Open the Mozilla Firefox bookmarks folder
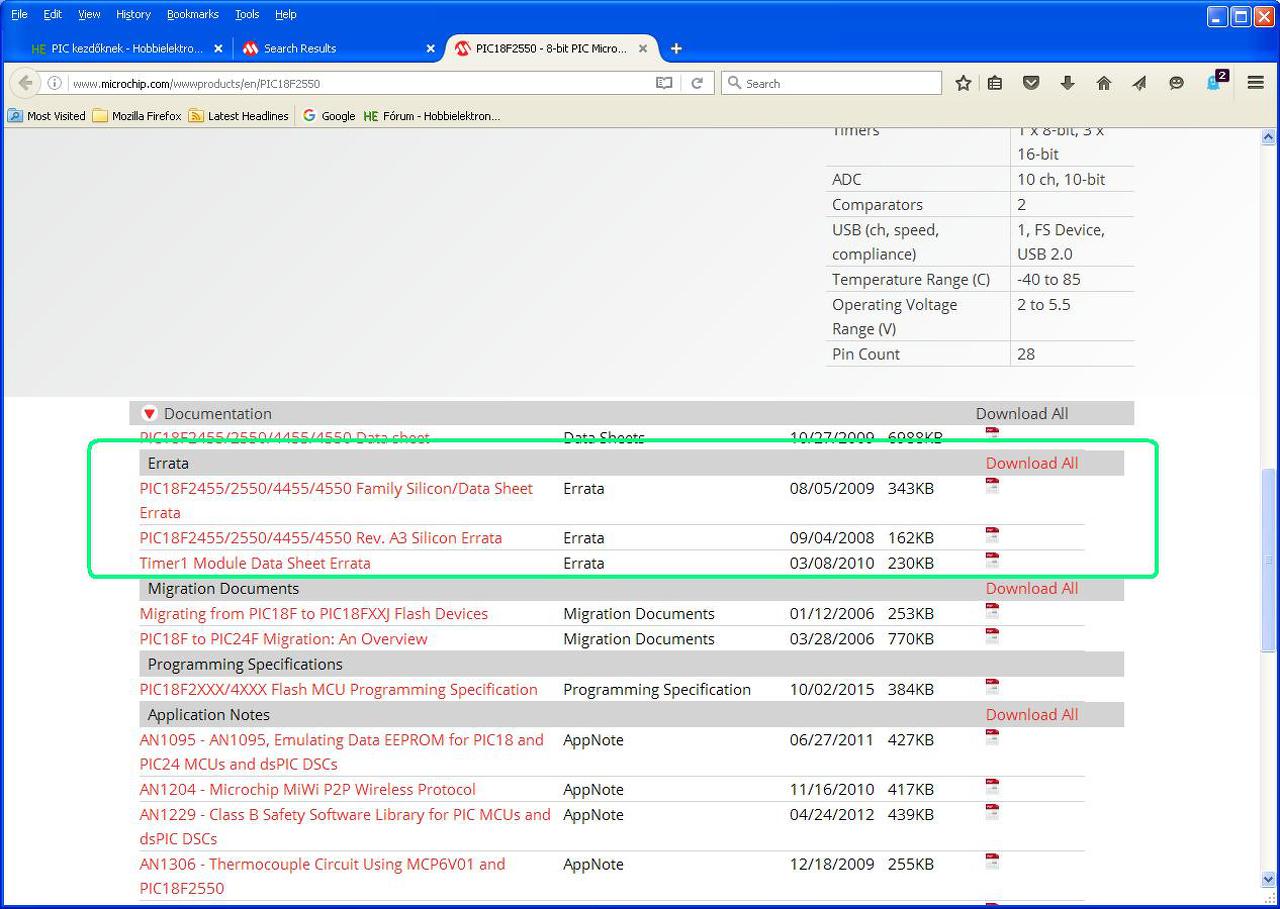The image size is (1280, 909). (x=137, y=116)
